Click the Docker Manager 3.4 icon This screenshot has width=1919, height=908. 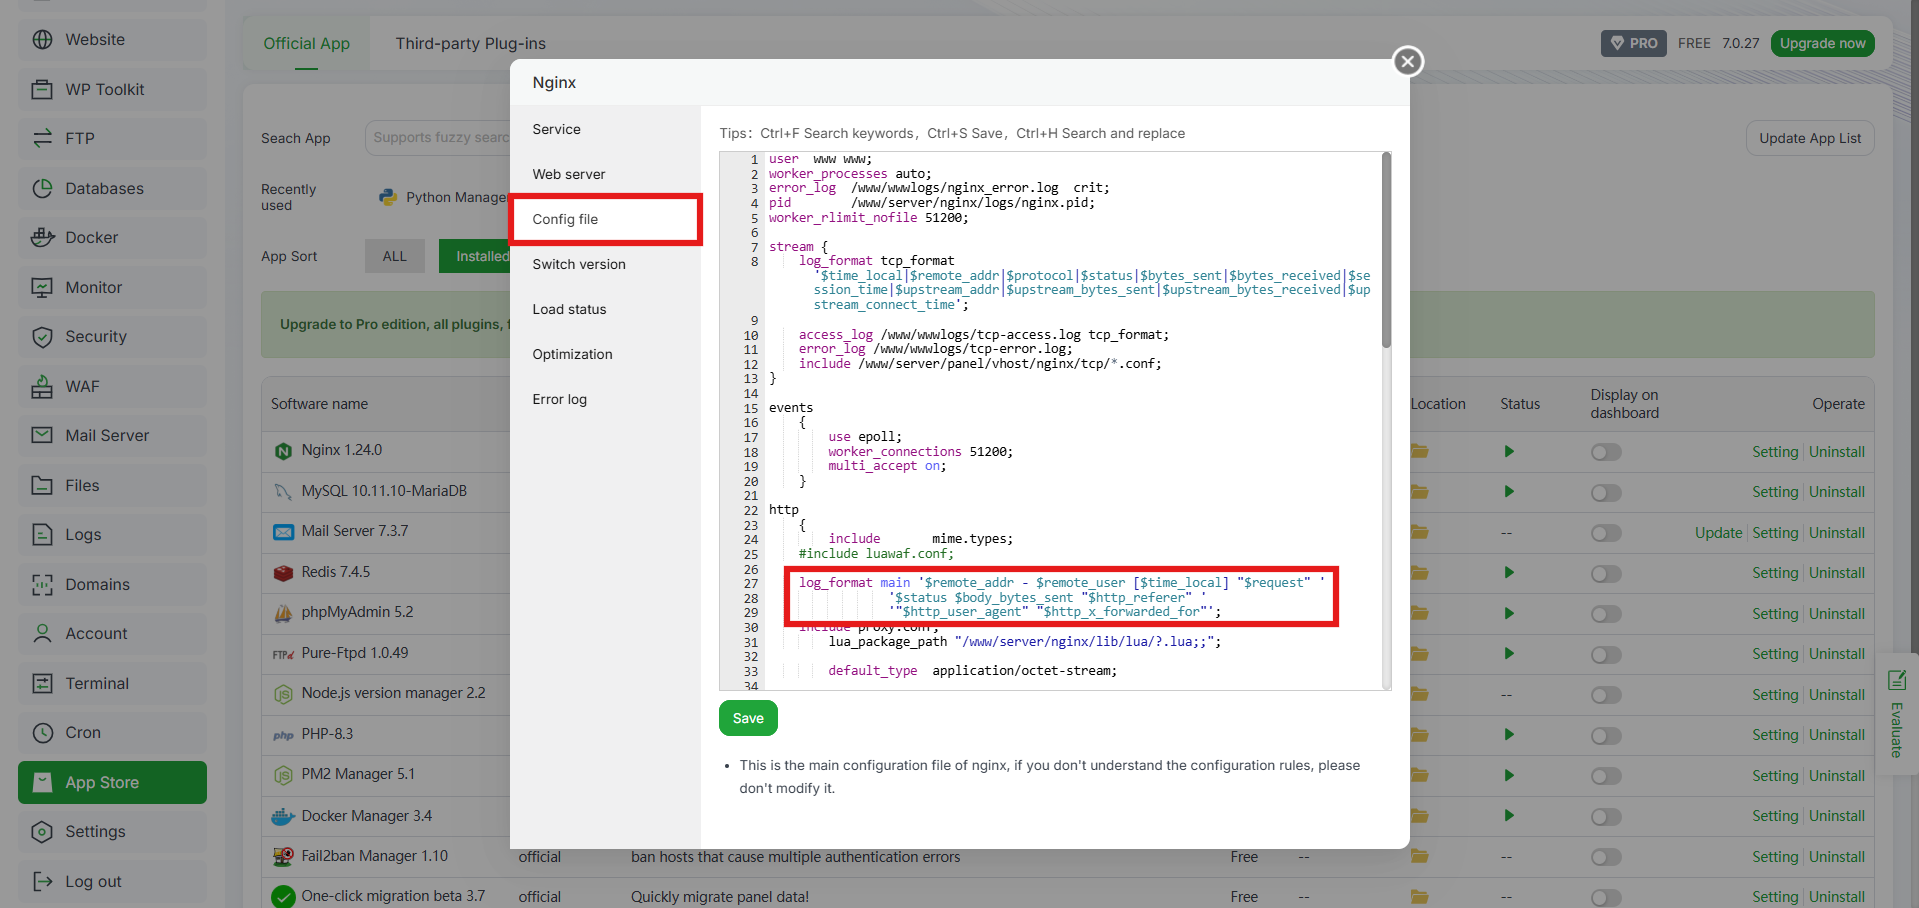pos(283,816)
